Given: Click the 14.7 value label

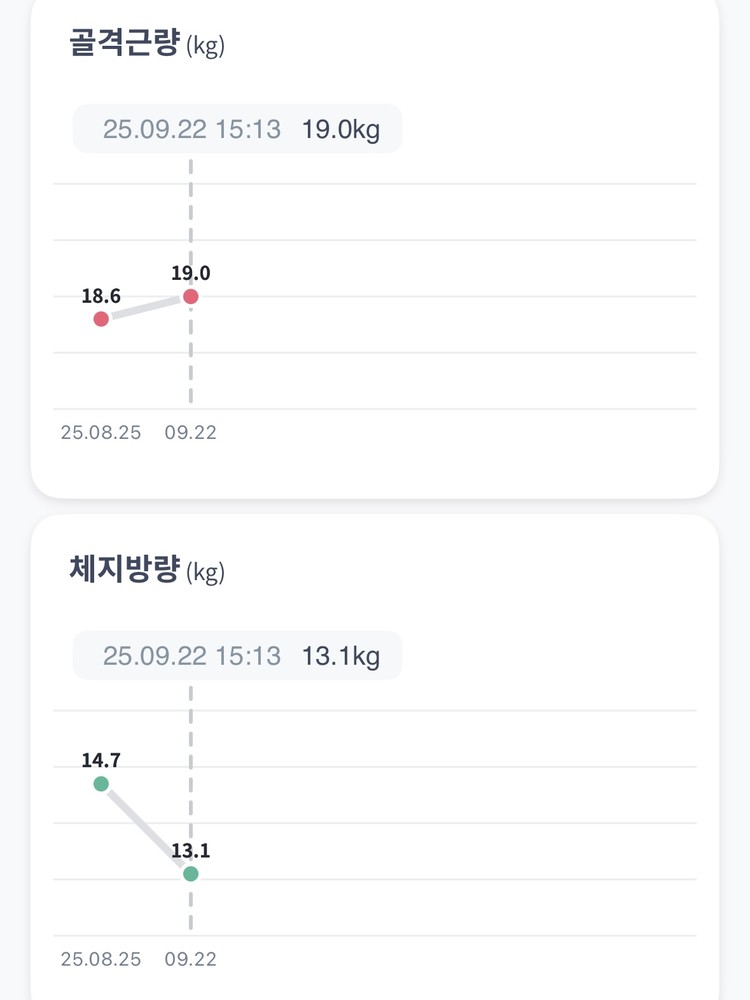Looking at the screenshot, I should 101,760.
